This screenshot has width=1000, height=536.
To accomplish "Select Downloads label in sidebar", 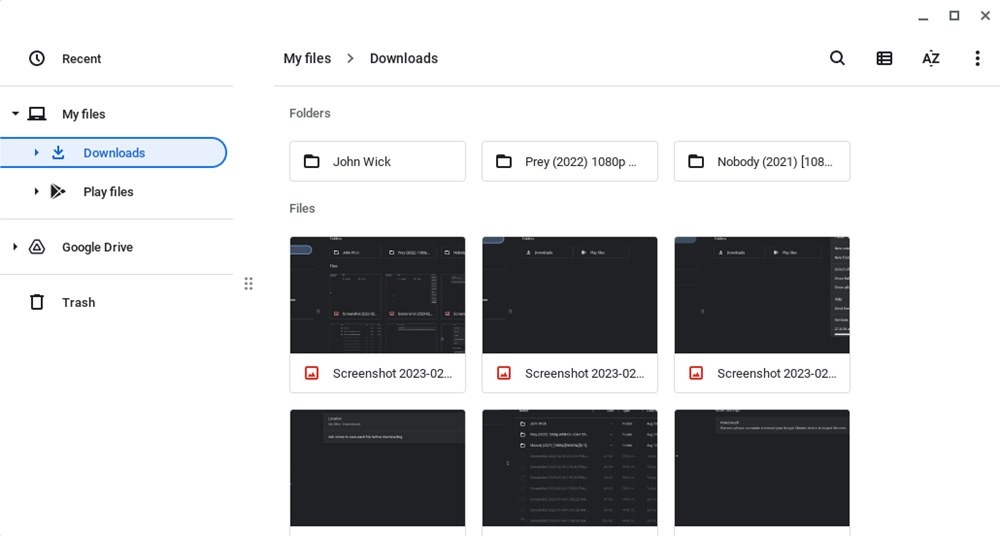I will (x=114, y=153).
